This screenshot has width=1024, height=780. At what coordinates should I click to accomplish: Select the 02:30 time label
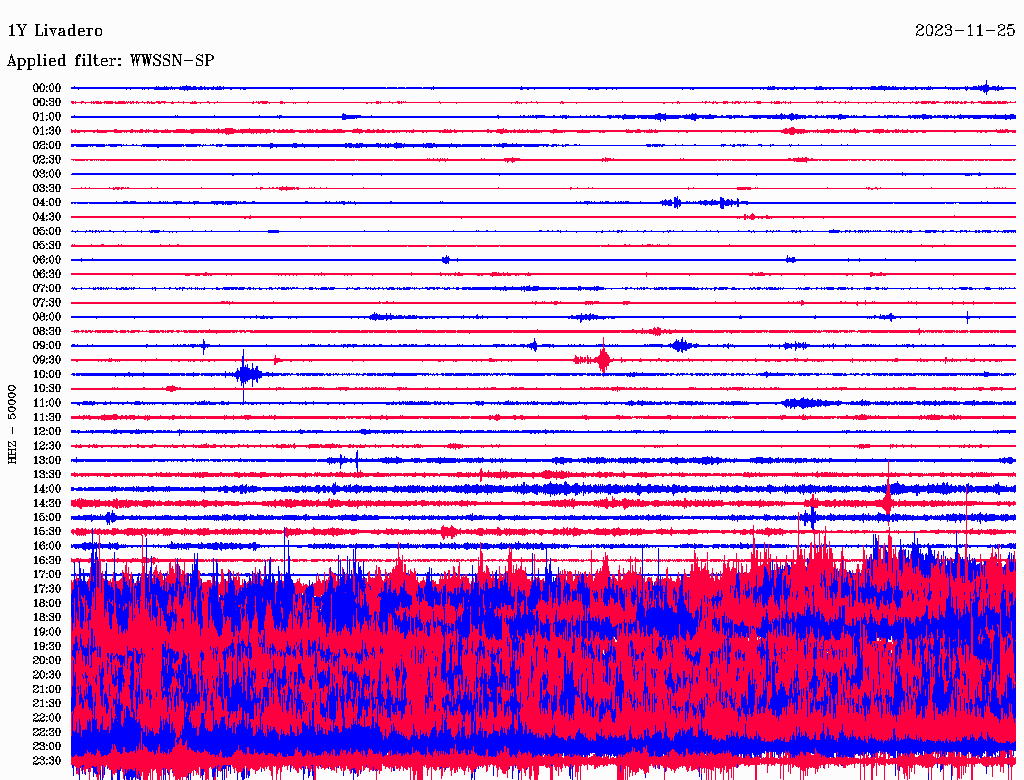46,159
